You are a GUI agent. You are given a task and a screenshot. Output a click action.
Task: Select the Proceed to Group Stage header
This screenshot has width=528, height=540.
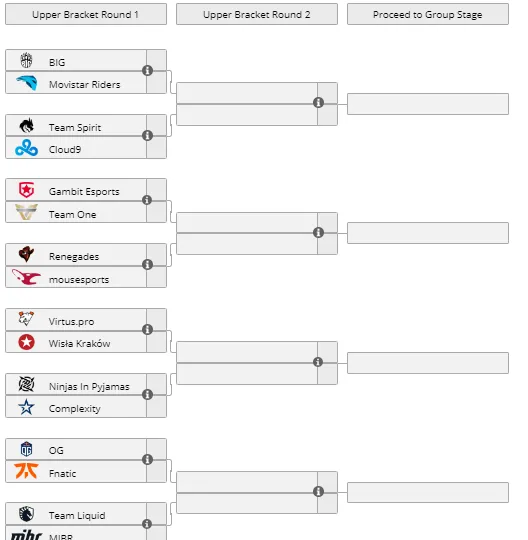pyautogui.click(x=428, y=14)
